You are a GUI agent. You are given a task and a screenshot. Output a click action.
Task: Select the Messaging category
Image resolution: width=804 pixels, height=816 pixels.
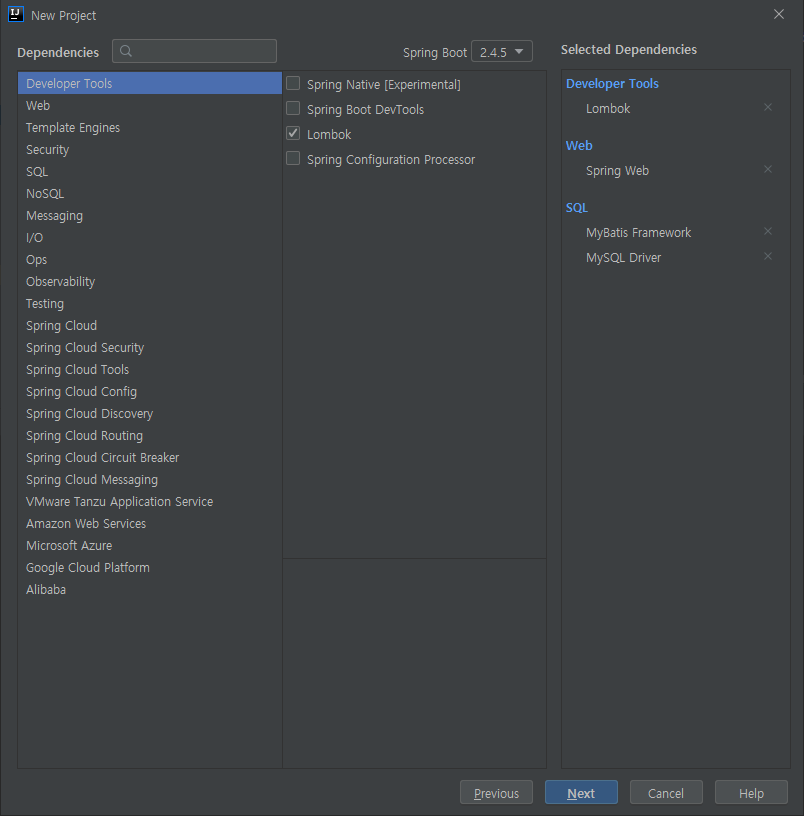(150, 215)
